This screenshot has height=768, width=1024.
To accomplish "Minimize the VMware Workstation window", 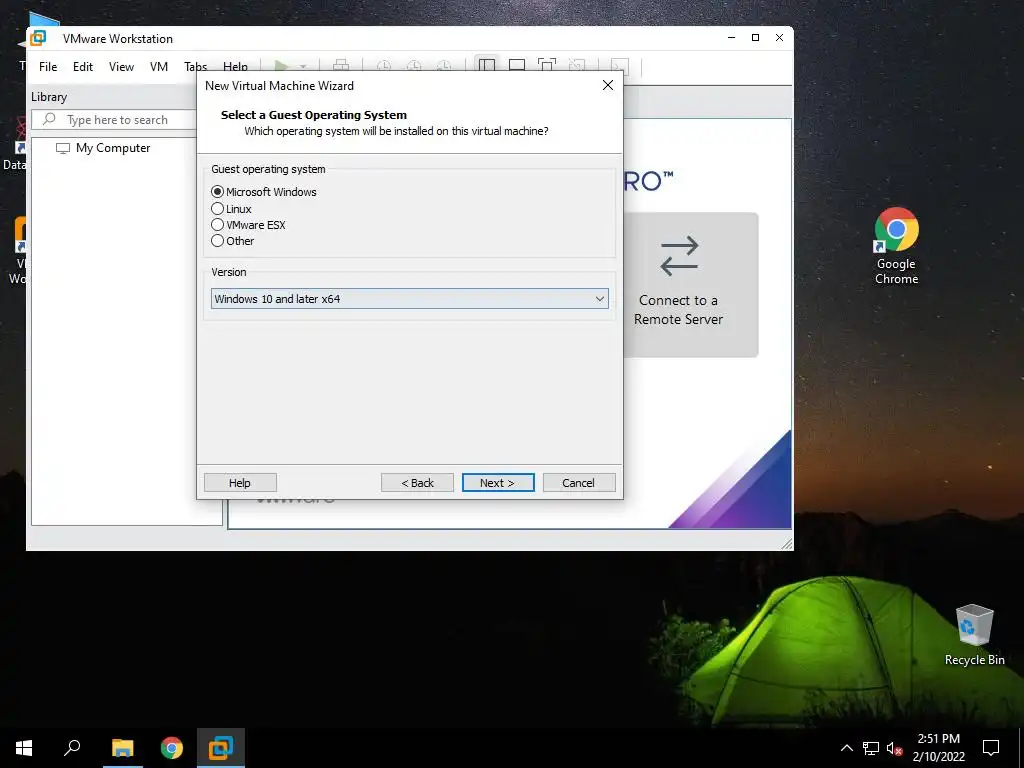I will (x=731, y=38).
